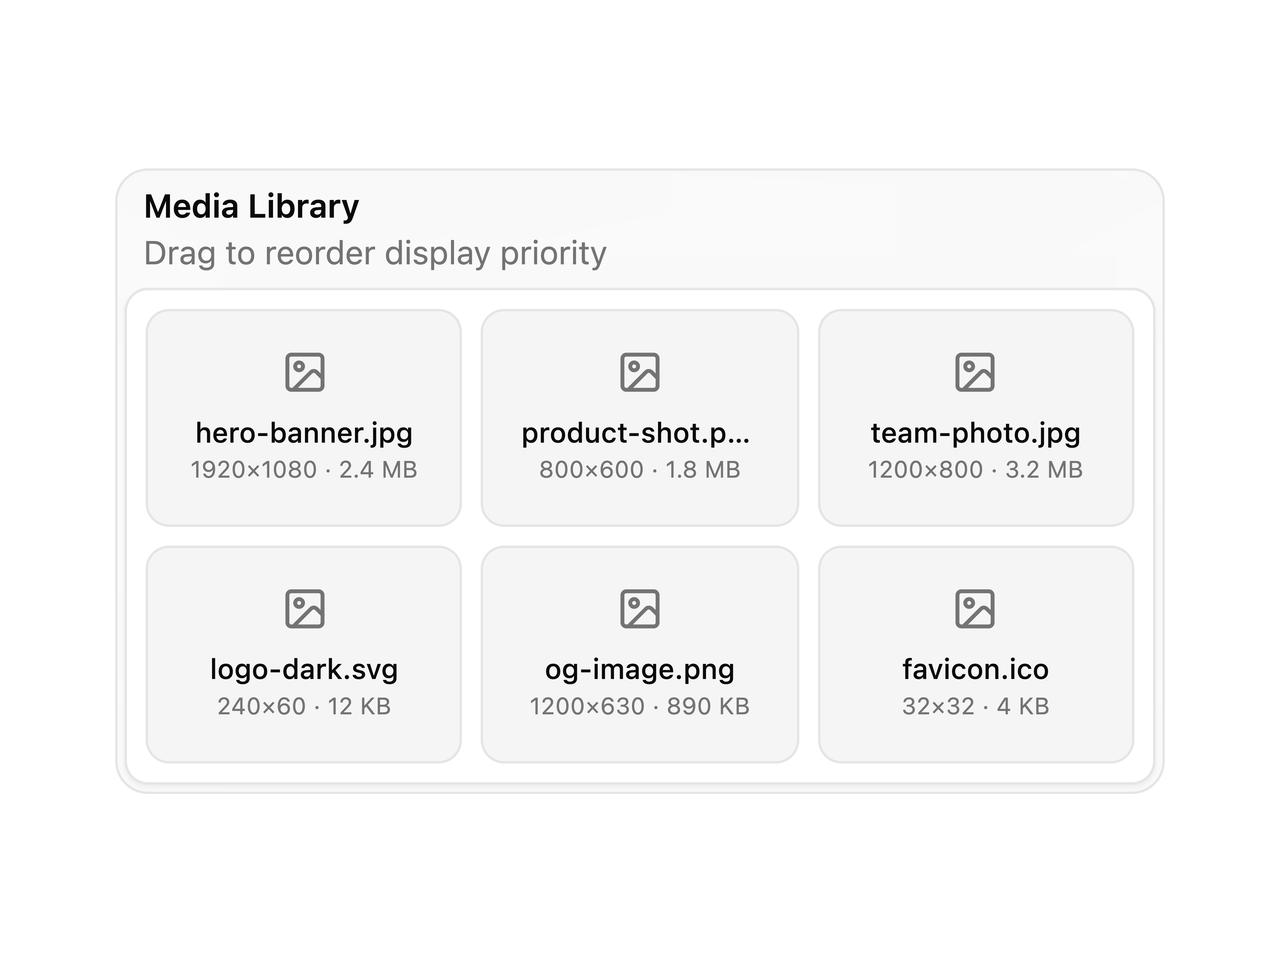The image size is (1280, 960).
Task: Select the hero-banner.jpg filename label
Action: (304, 433)
